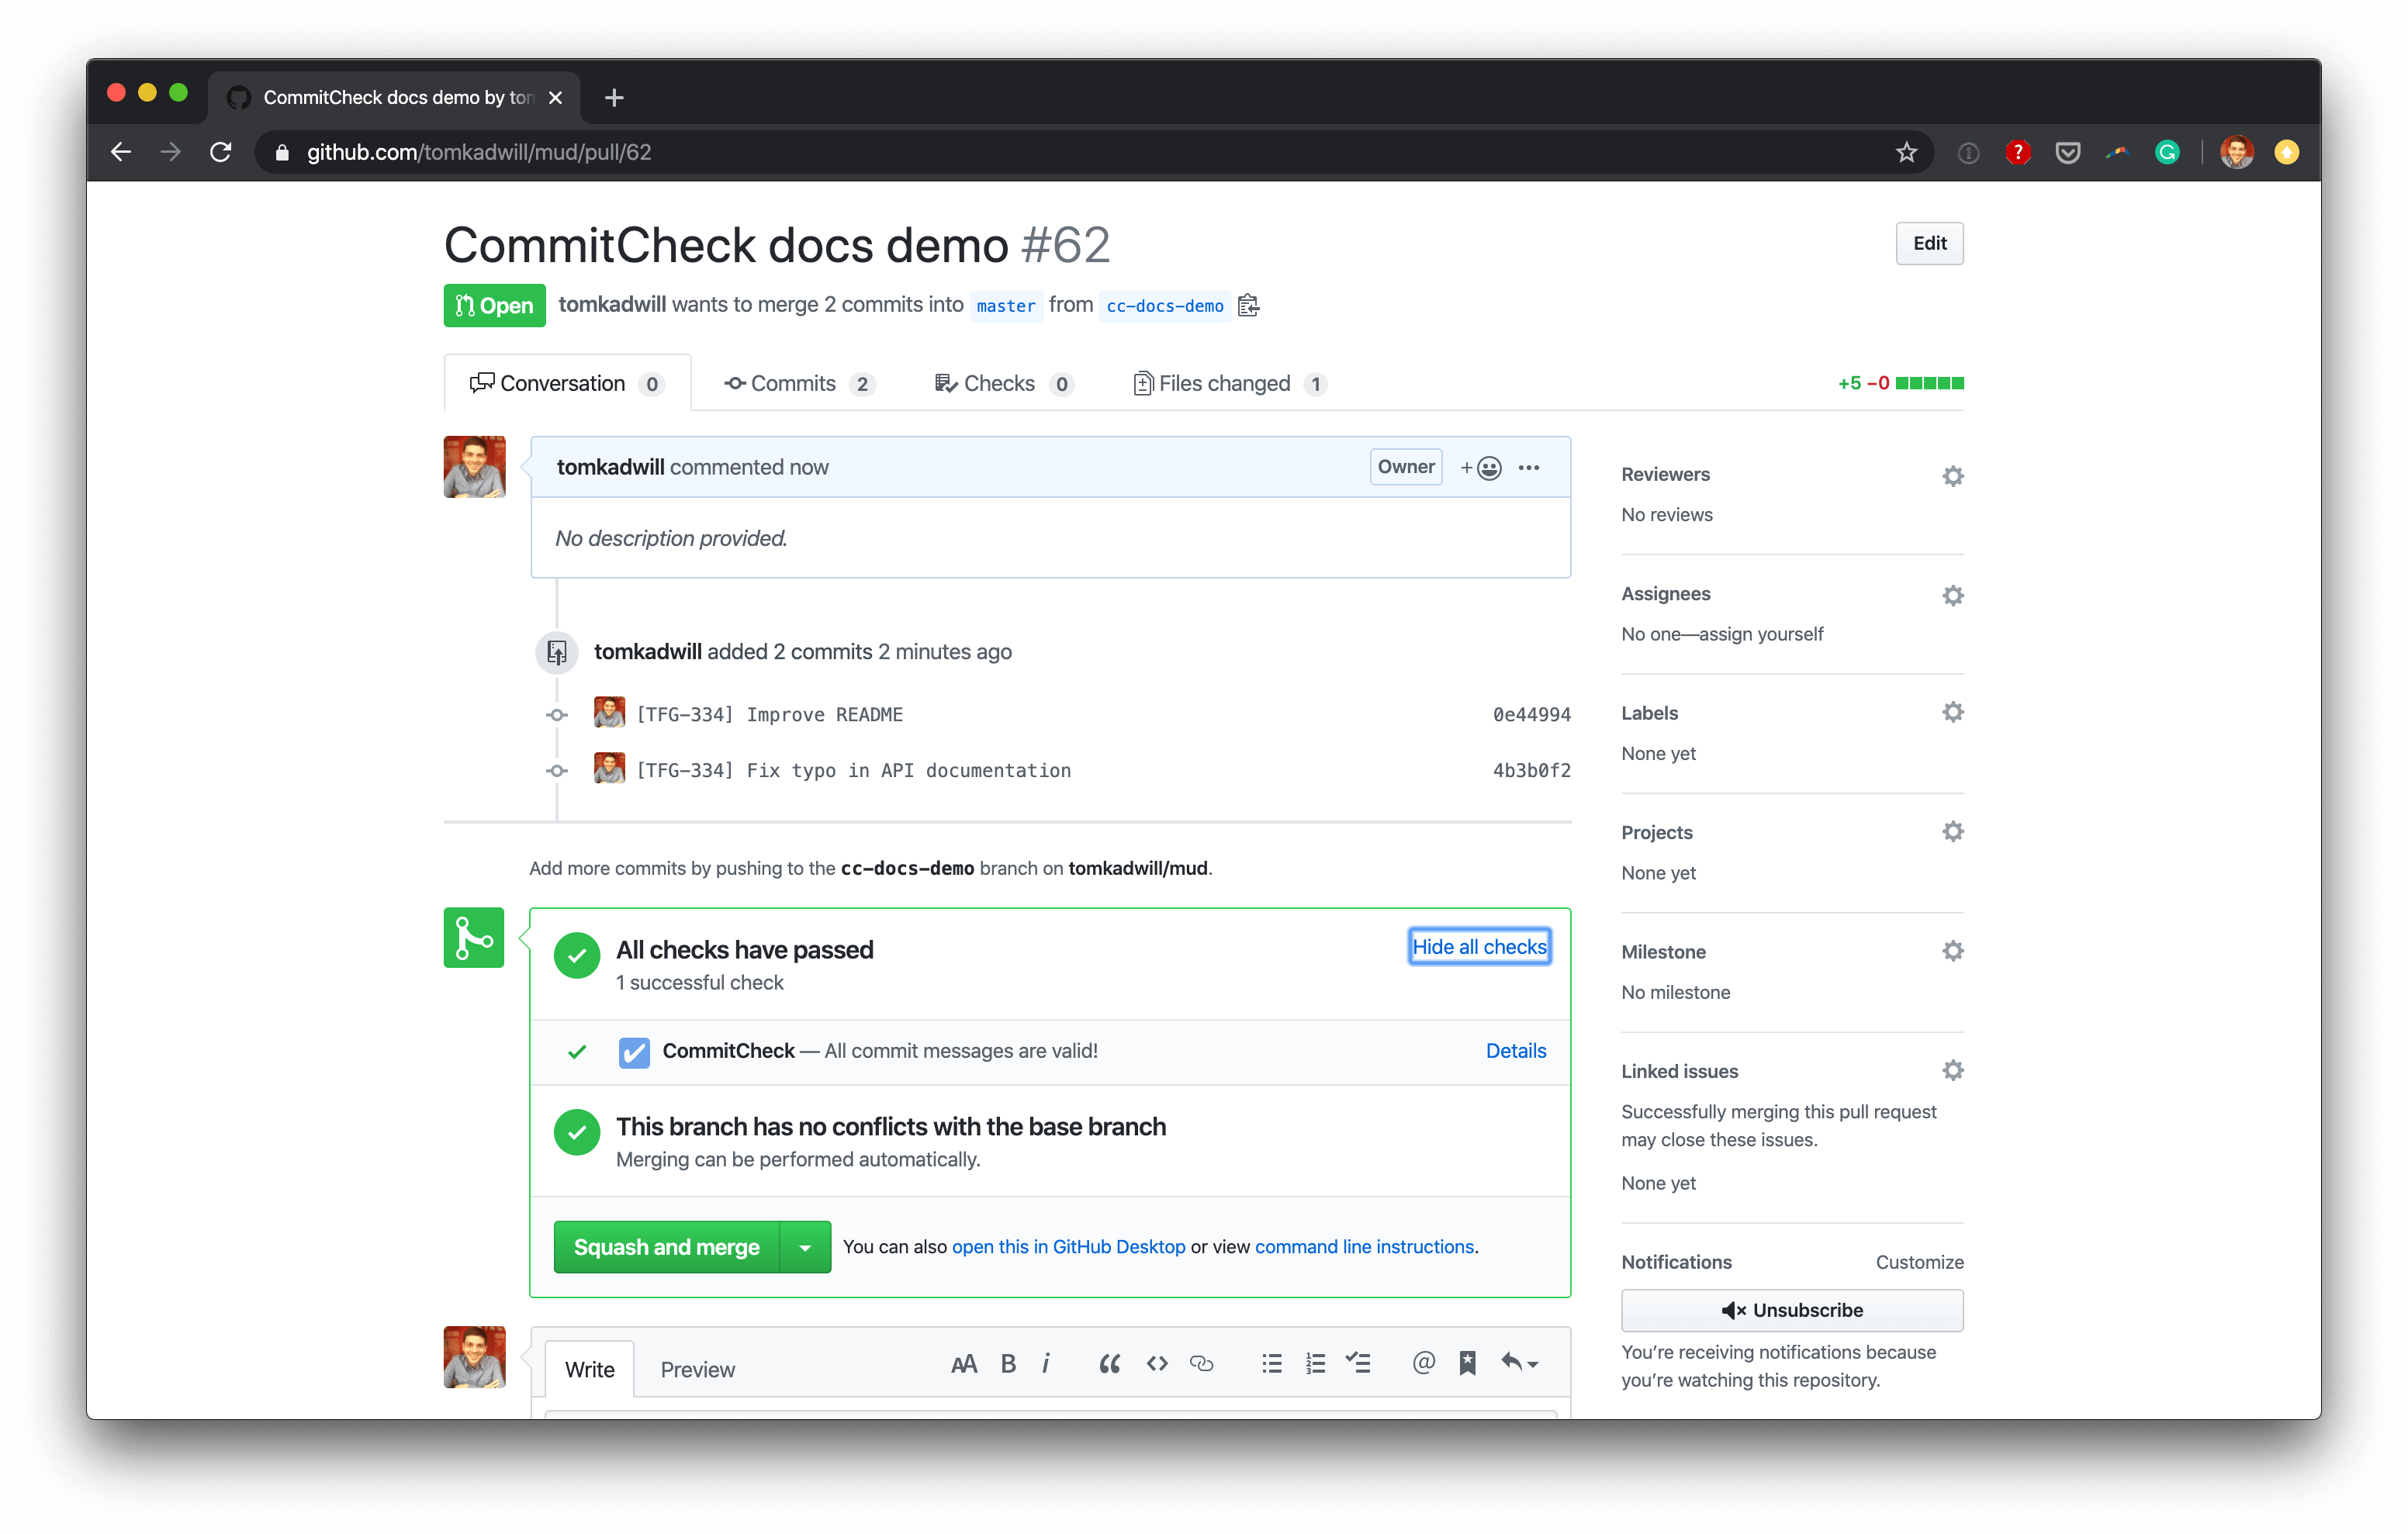Open the cc-docs-demo branch link
This screenshot has height=1534, width=2408.
[x=1165, y=306]
